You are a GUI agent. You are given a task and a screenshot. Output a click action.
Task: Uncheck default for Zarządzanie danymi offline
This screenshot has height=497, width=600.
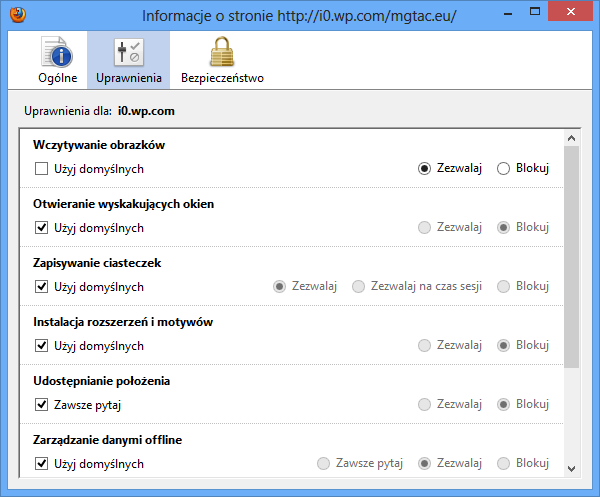(x=42, y=464)
